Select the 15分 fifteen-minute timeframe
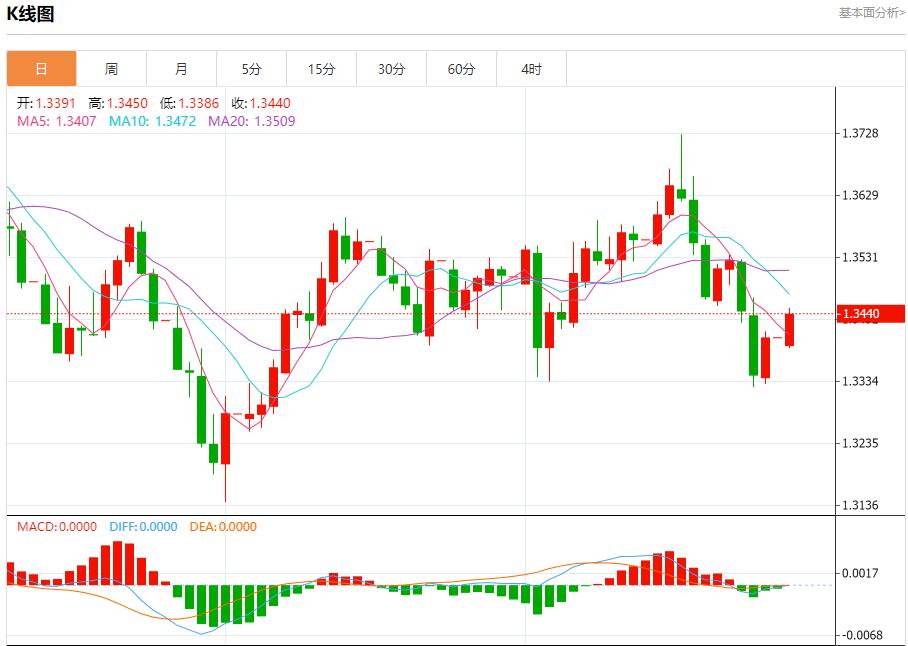Image resolution: width=908 pixels, height=646 pixels. pos(322,68)
